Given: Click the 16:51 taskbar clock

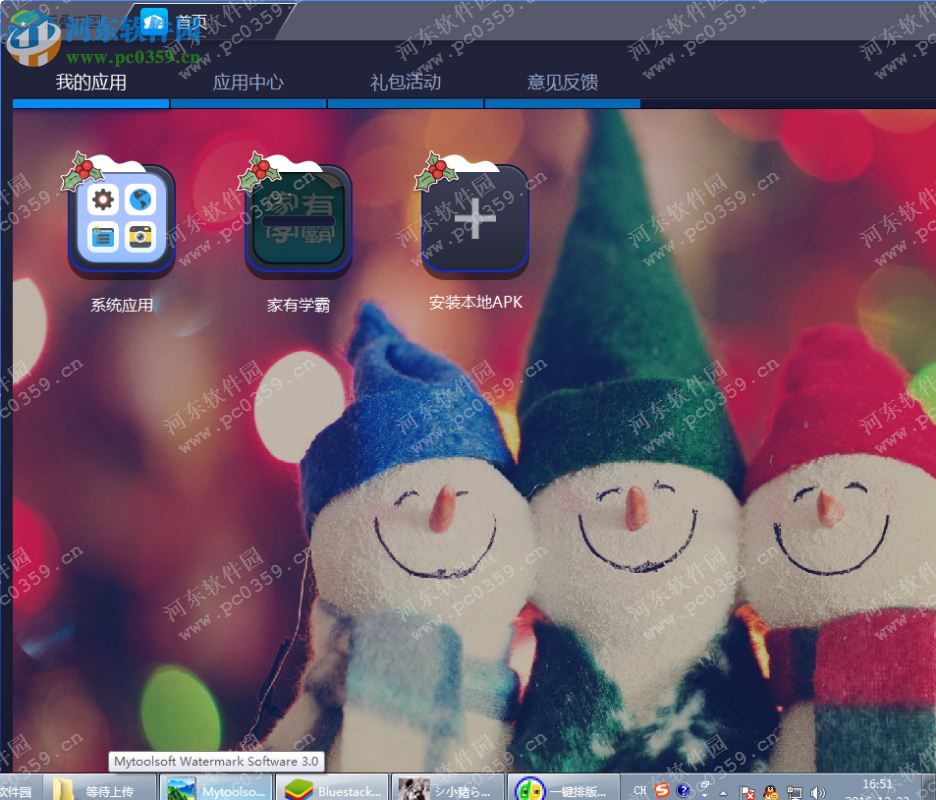Looking at the screenshot, I should click(877, 784).
